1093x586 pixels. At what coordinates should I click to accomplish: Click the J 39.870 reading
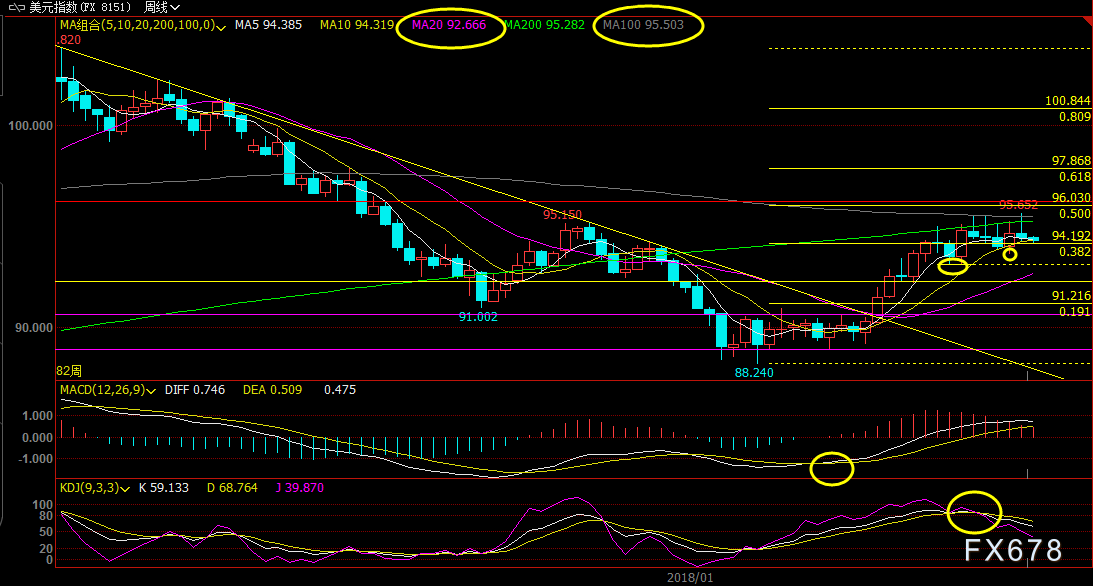[x=300, y=488]
